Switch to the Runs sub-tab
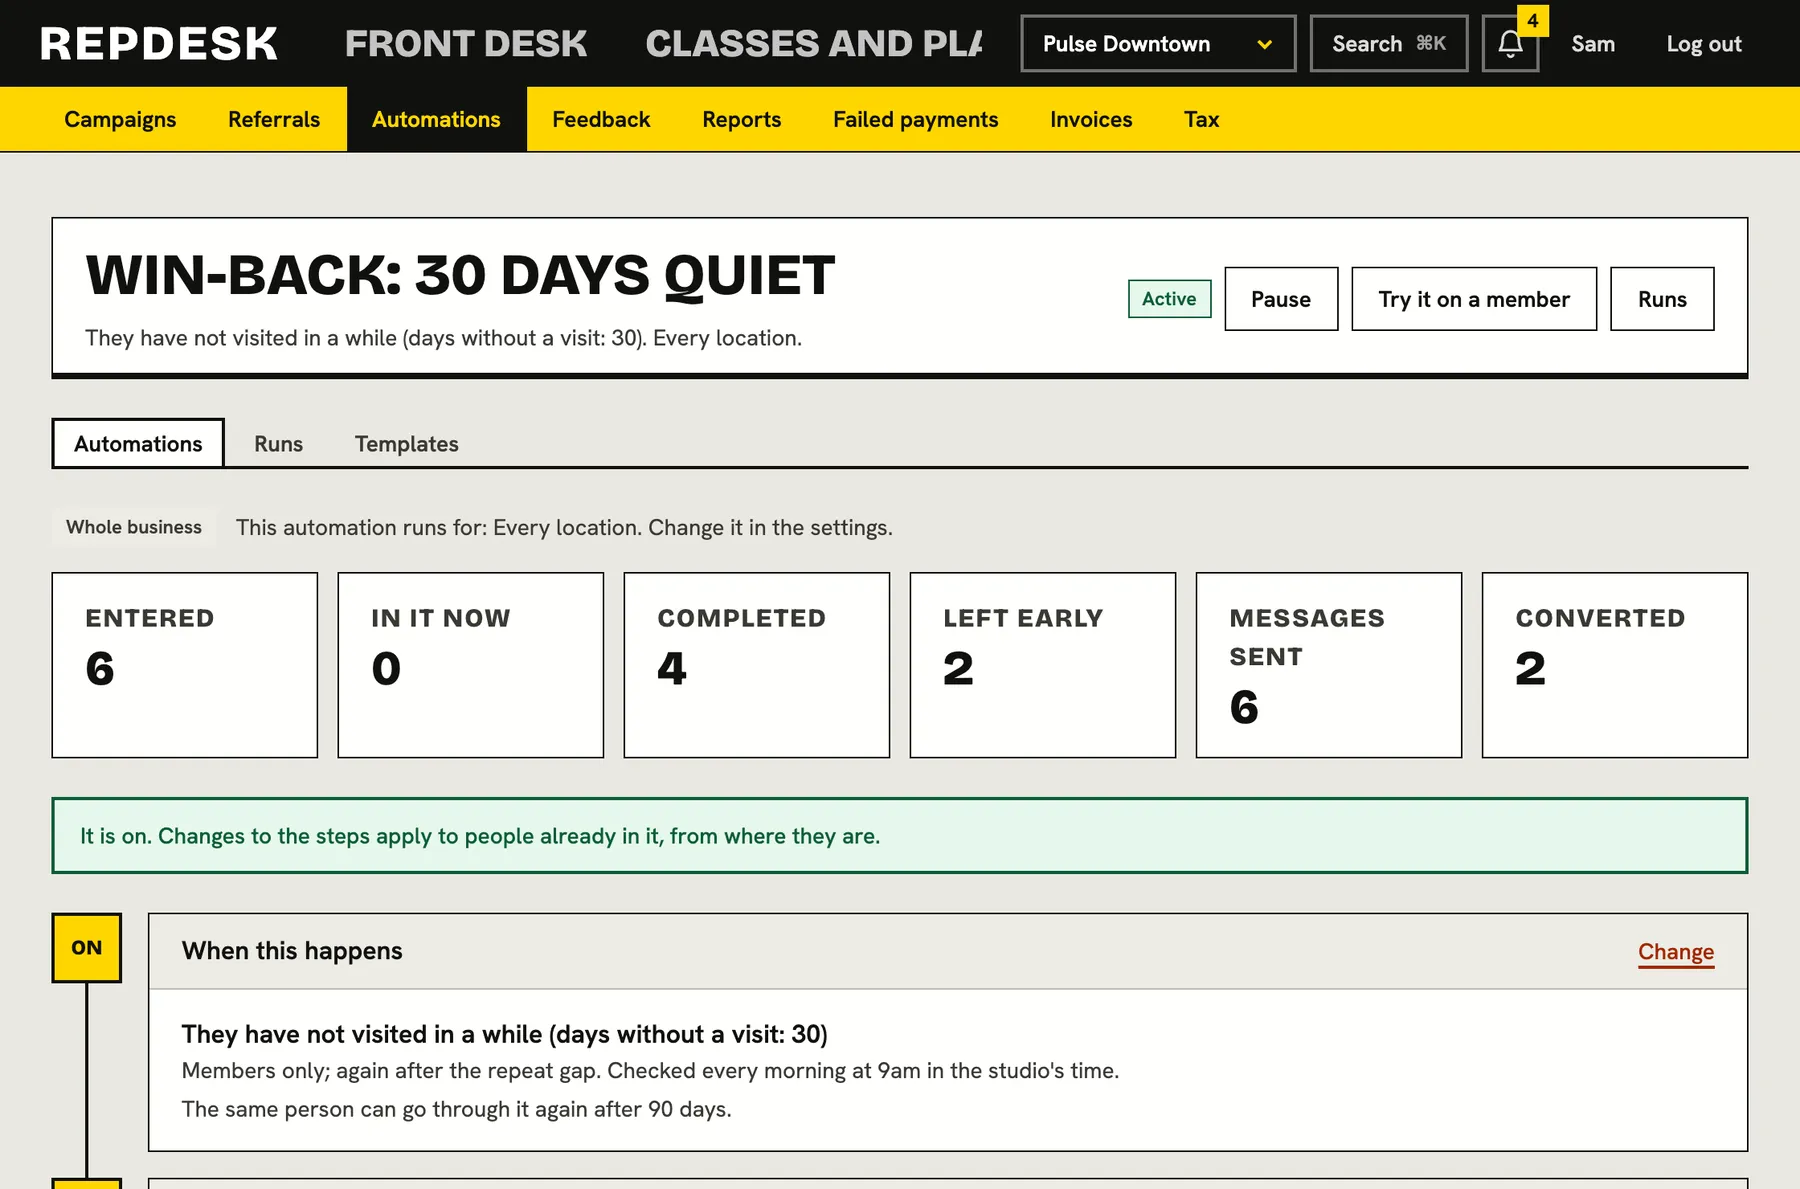The height and width of the screenshot is (1189, 1800). pos(278,444)
